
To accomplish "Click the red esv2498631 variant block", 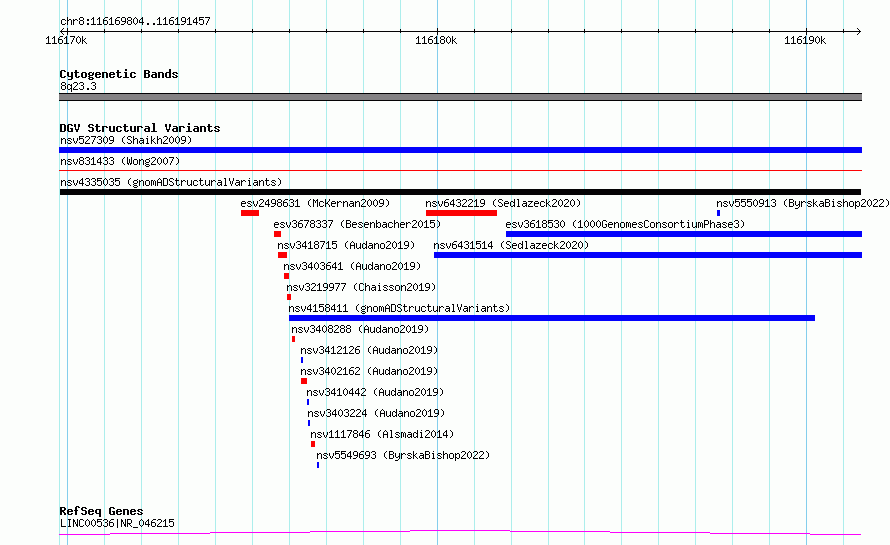I will [250, 213].
